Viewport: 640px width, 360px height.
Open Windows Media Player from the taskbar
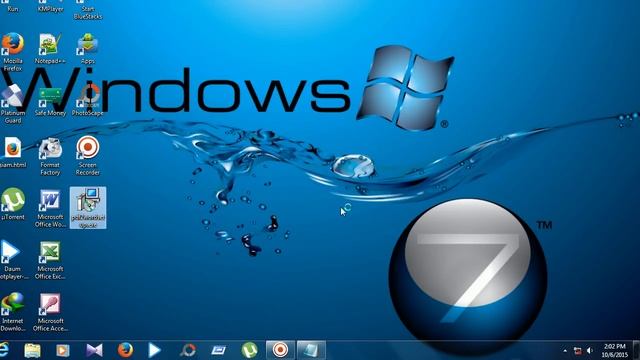click(63, 350)
